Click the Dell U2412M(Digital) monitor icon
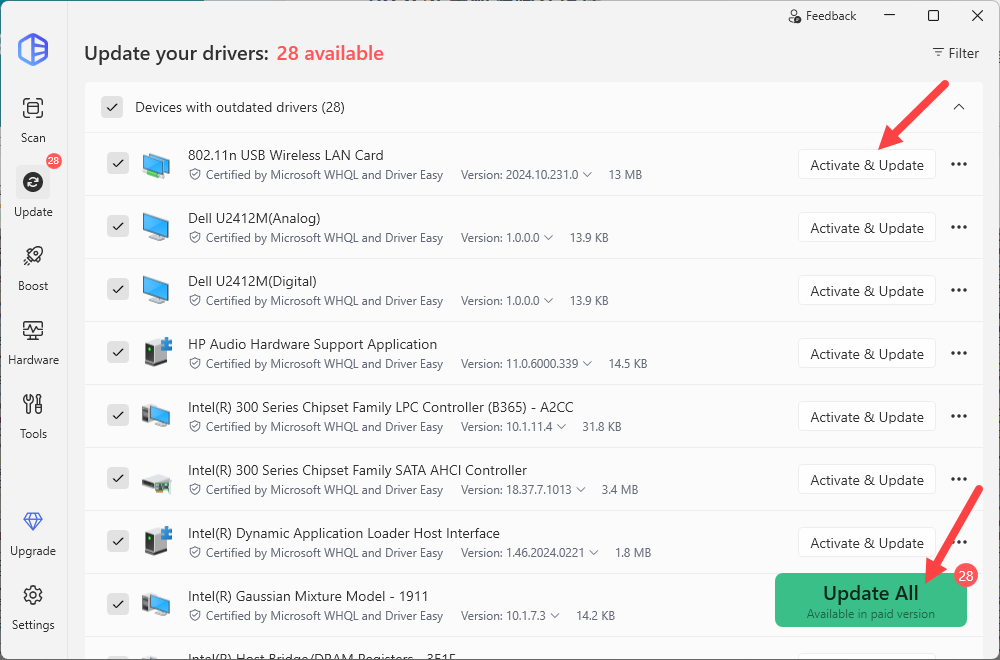 pos(156,290)
